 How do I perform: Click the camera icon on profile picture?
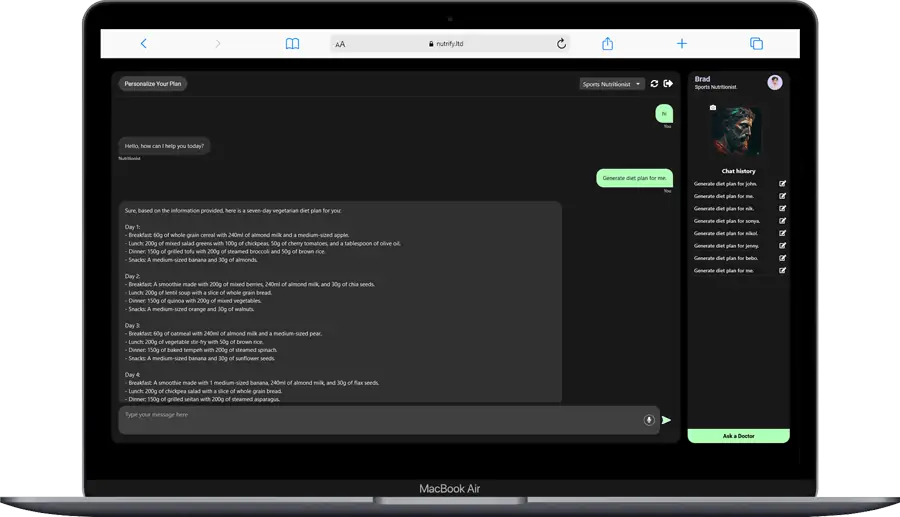(x=713, y=107)
